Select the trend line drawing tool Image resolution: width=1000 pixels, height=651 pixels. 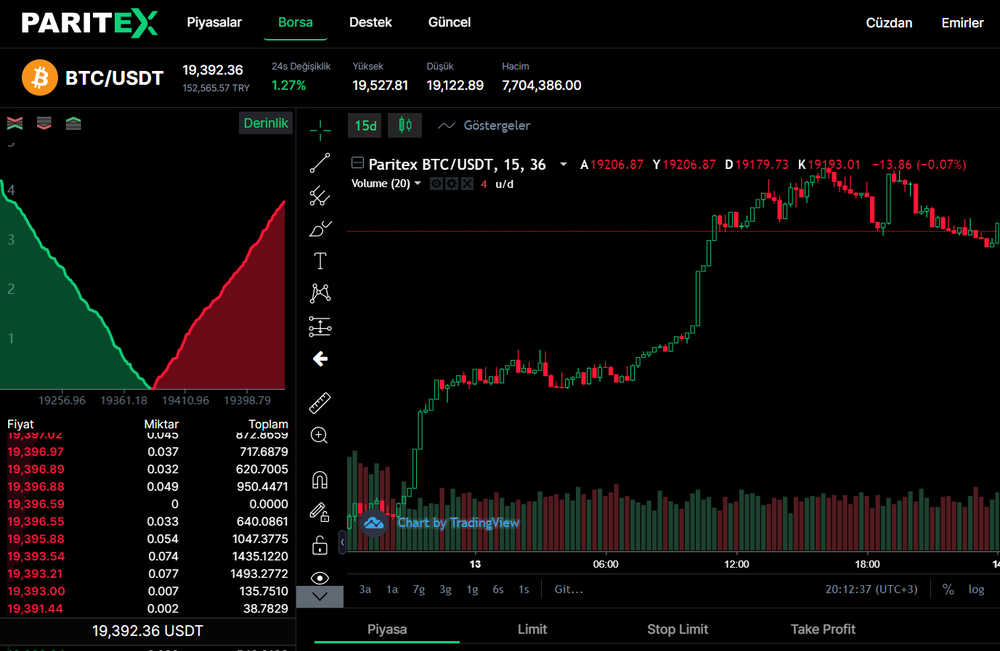tap(320, 163)
